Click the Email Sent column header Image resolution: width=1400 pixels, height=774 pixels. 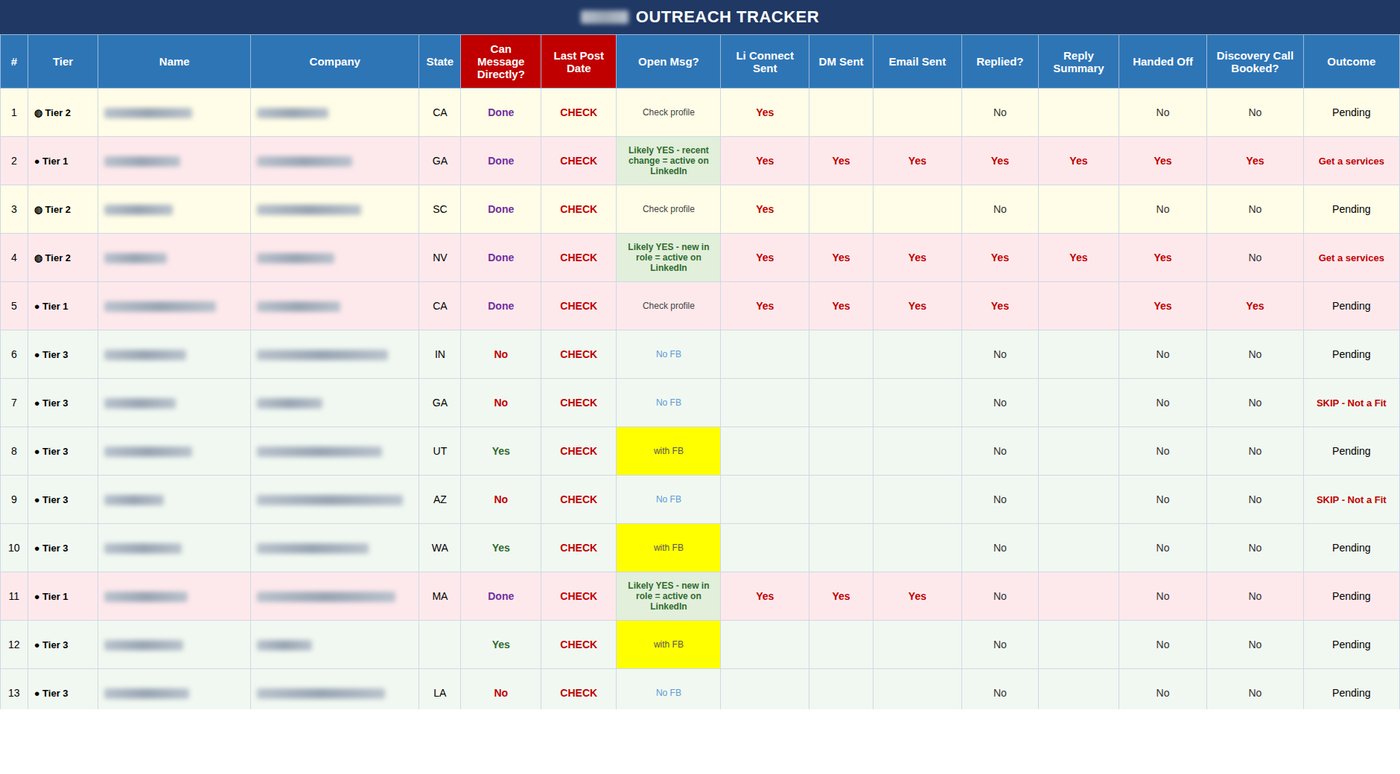click(x=917, y=61)
